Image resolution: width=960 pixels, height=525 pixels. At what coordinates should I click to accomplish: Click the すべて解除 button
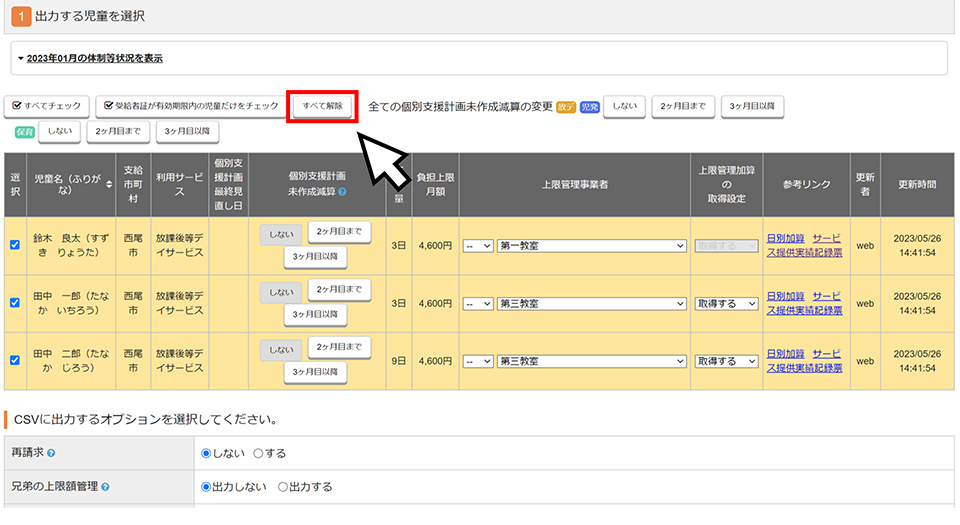coord(322,106)
